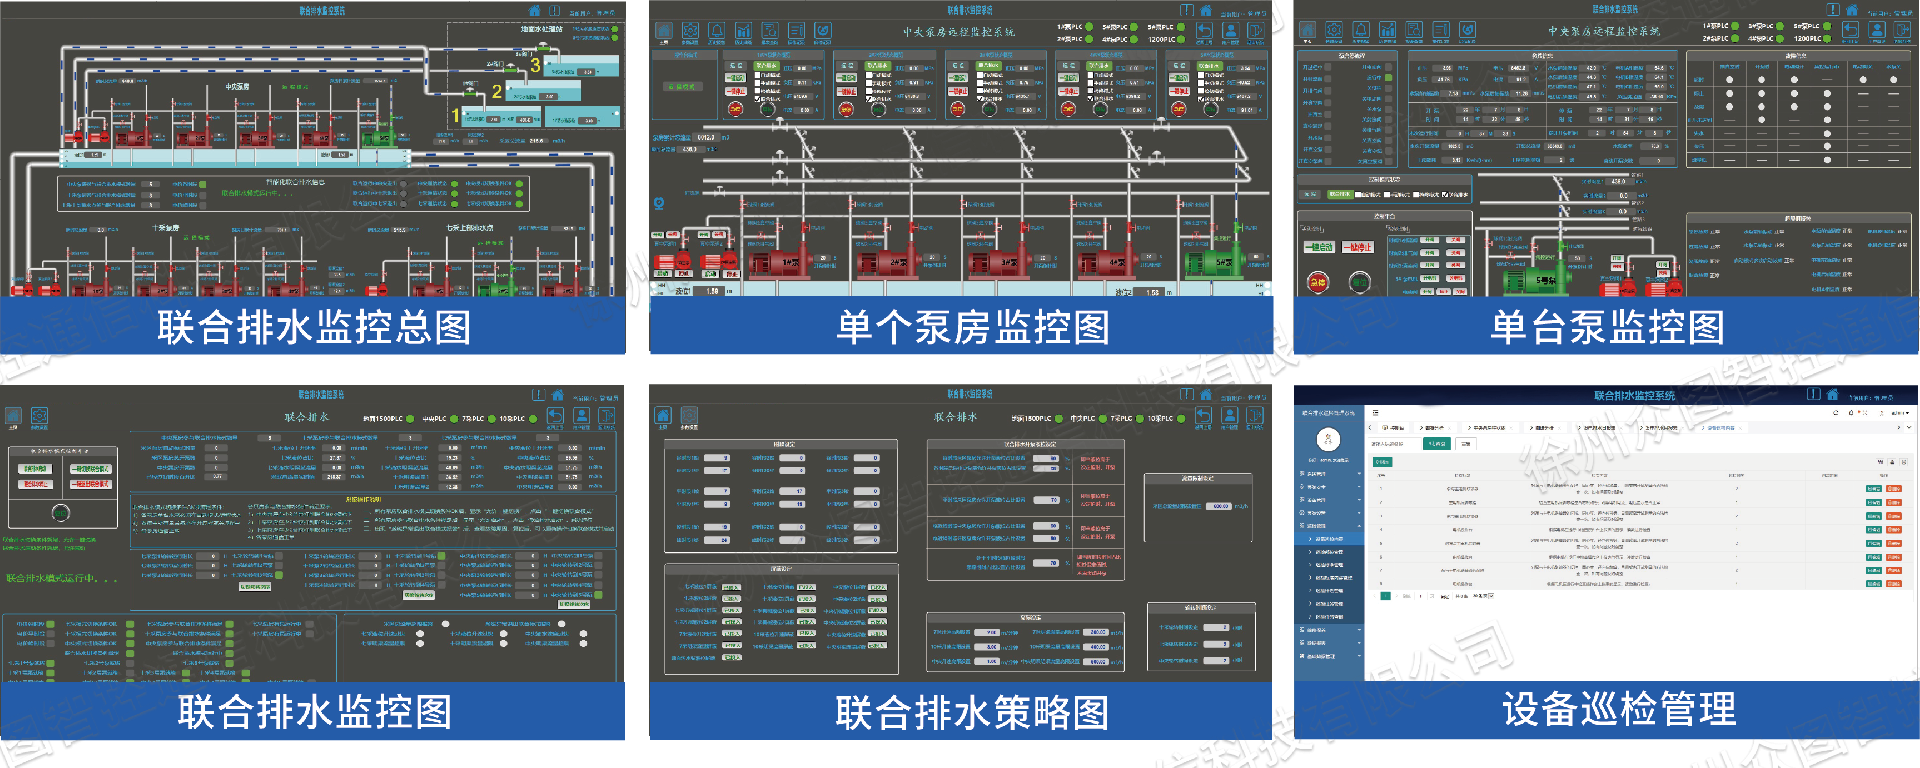This screenshot has height=768, width=1920.
Task: Open the gear settings icon in 联合排水策略图 toolbar
Action: (689, 415)
